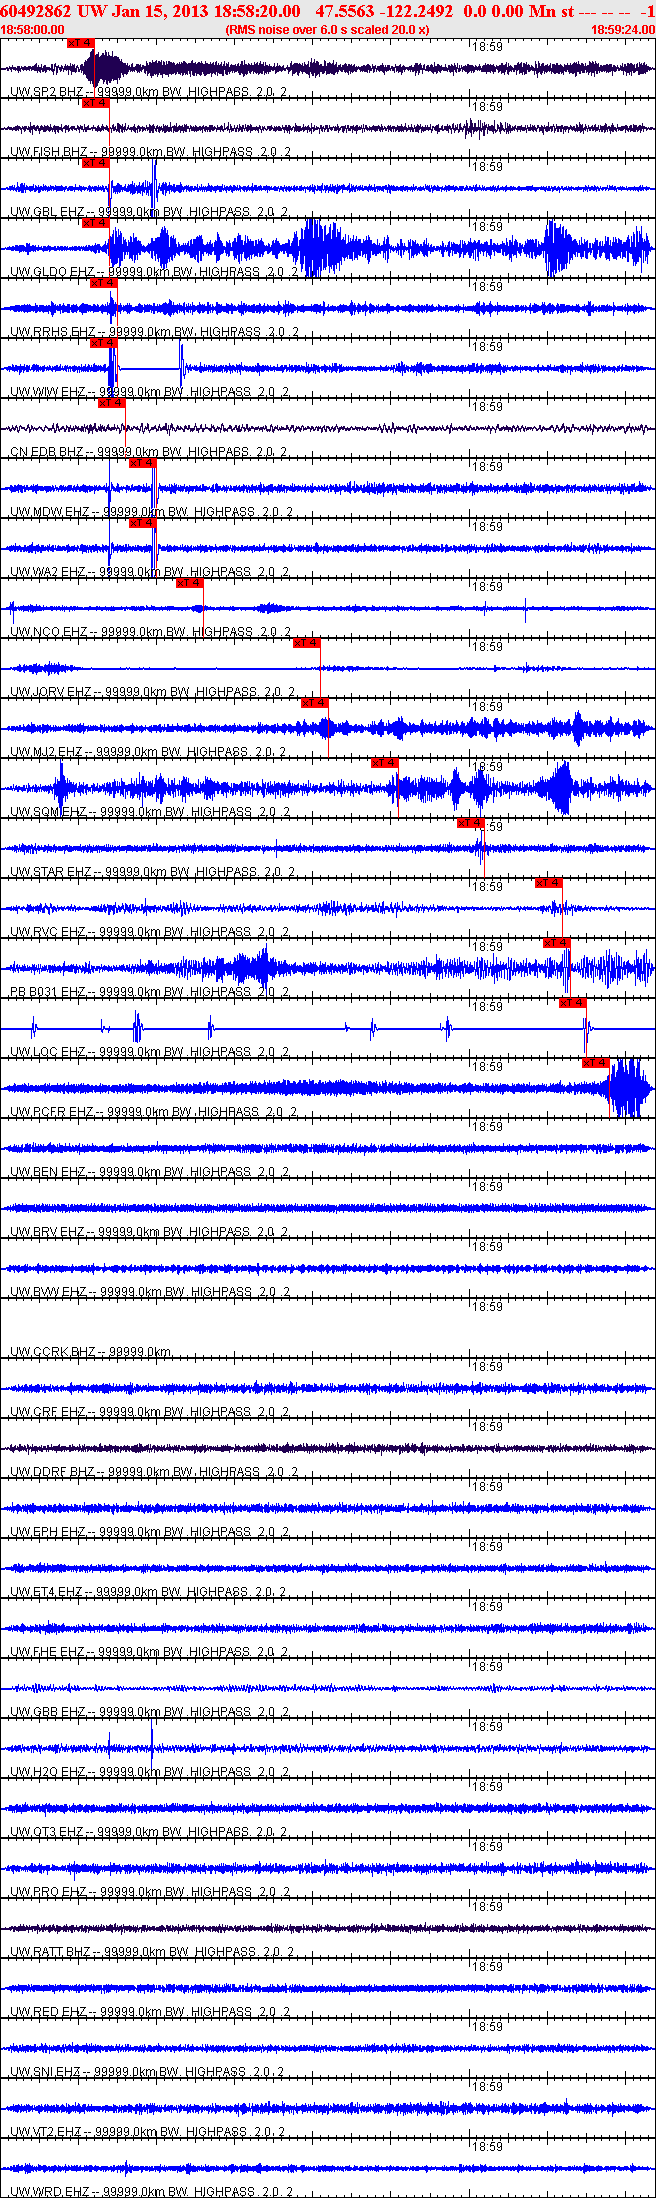Select the pick marker on SQM trace
Screen dimensions: 656x2198
click(x=384, y=763)
